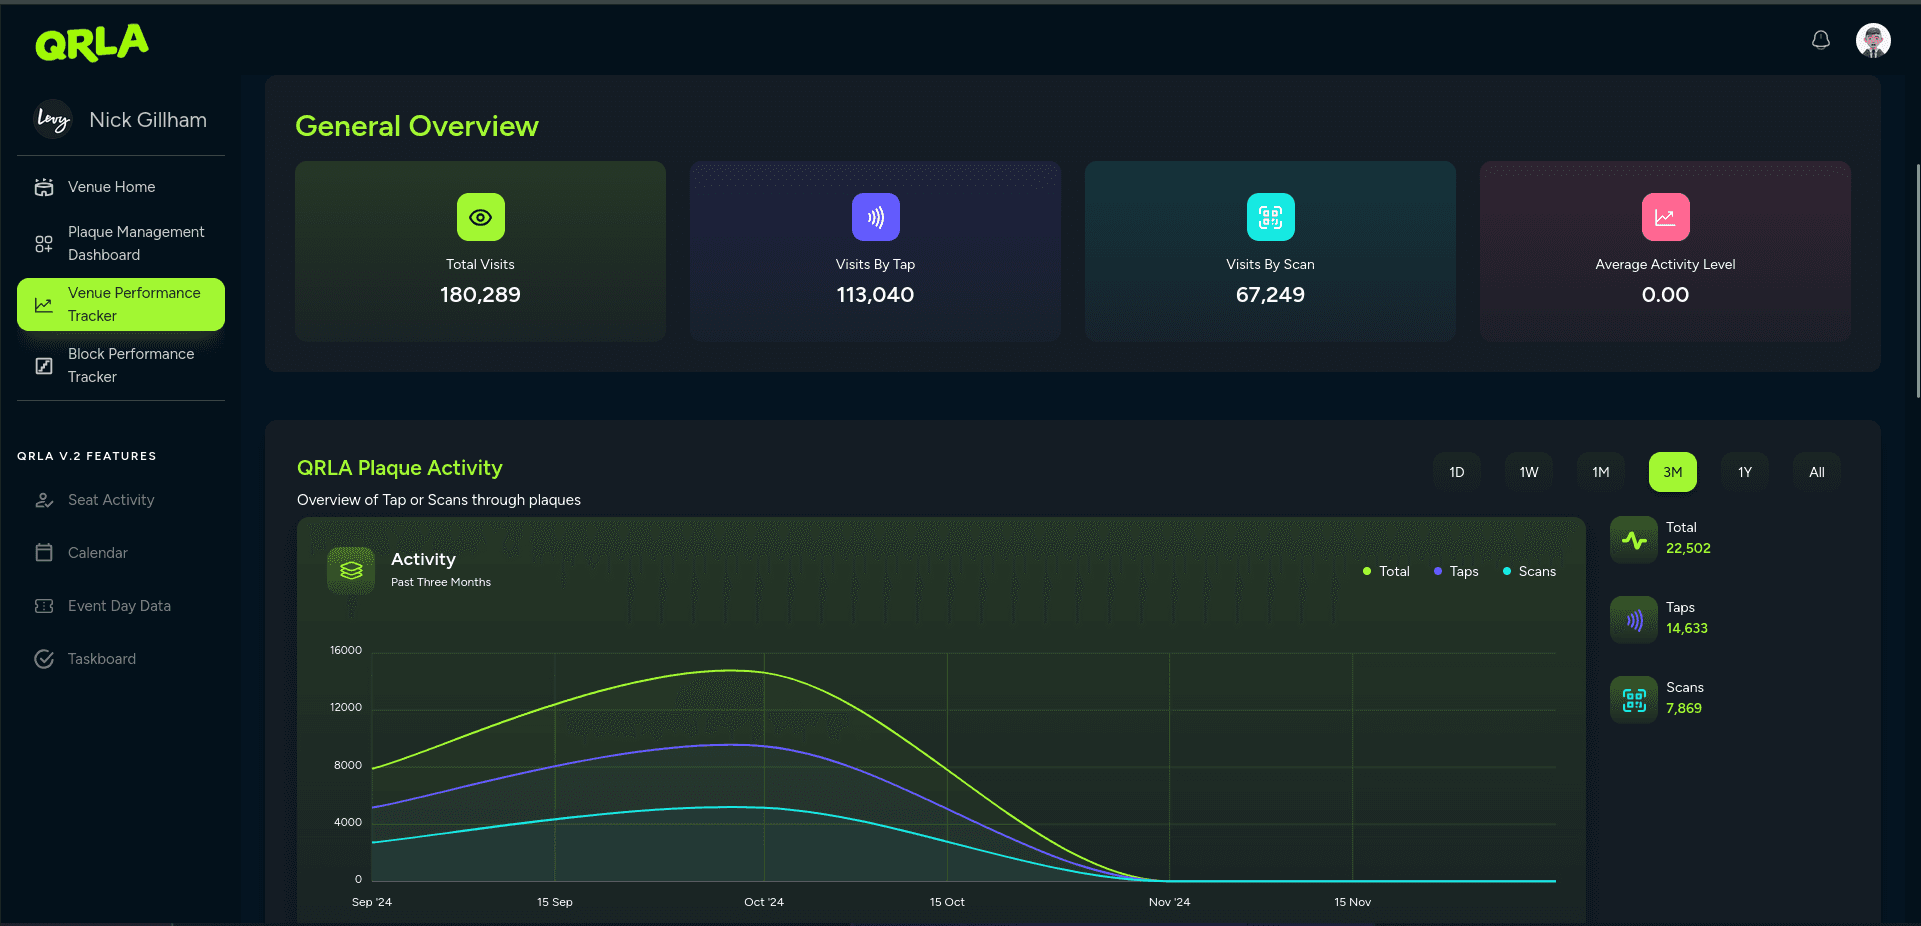Click the Average Activity Level value 0.00
This screenshot has height=926, width=1921.
click(x=1665, y=295)
